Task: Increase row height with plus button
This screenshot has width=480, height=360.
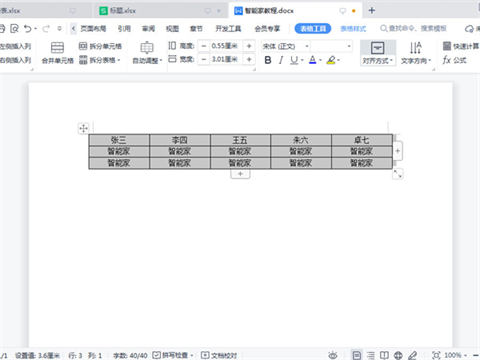Action: coord(249,46)
